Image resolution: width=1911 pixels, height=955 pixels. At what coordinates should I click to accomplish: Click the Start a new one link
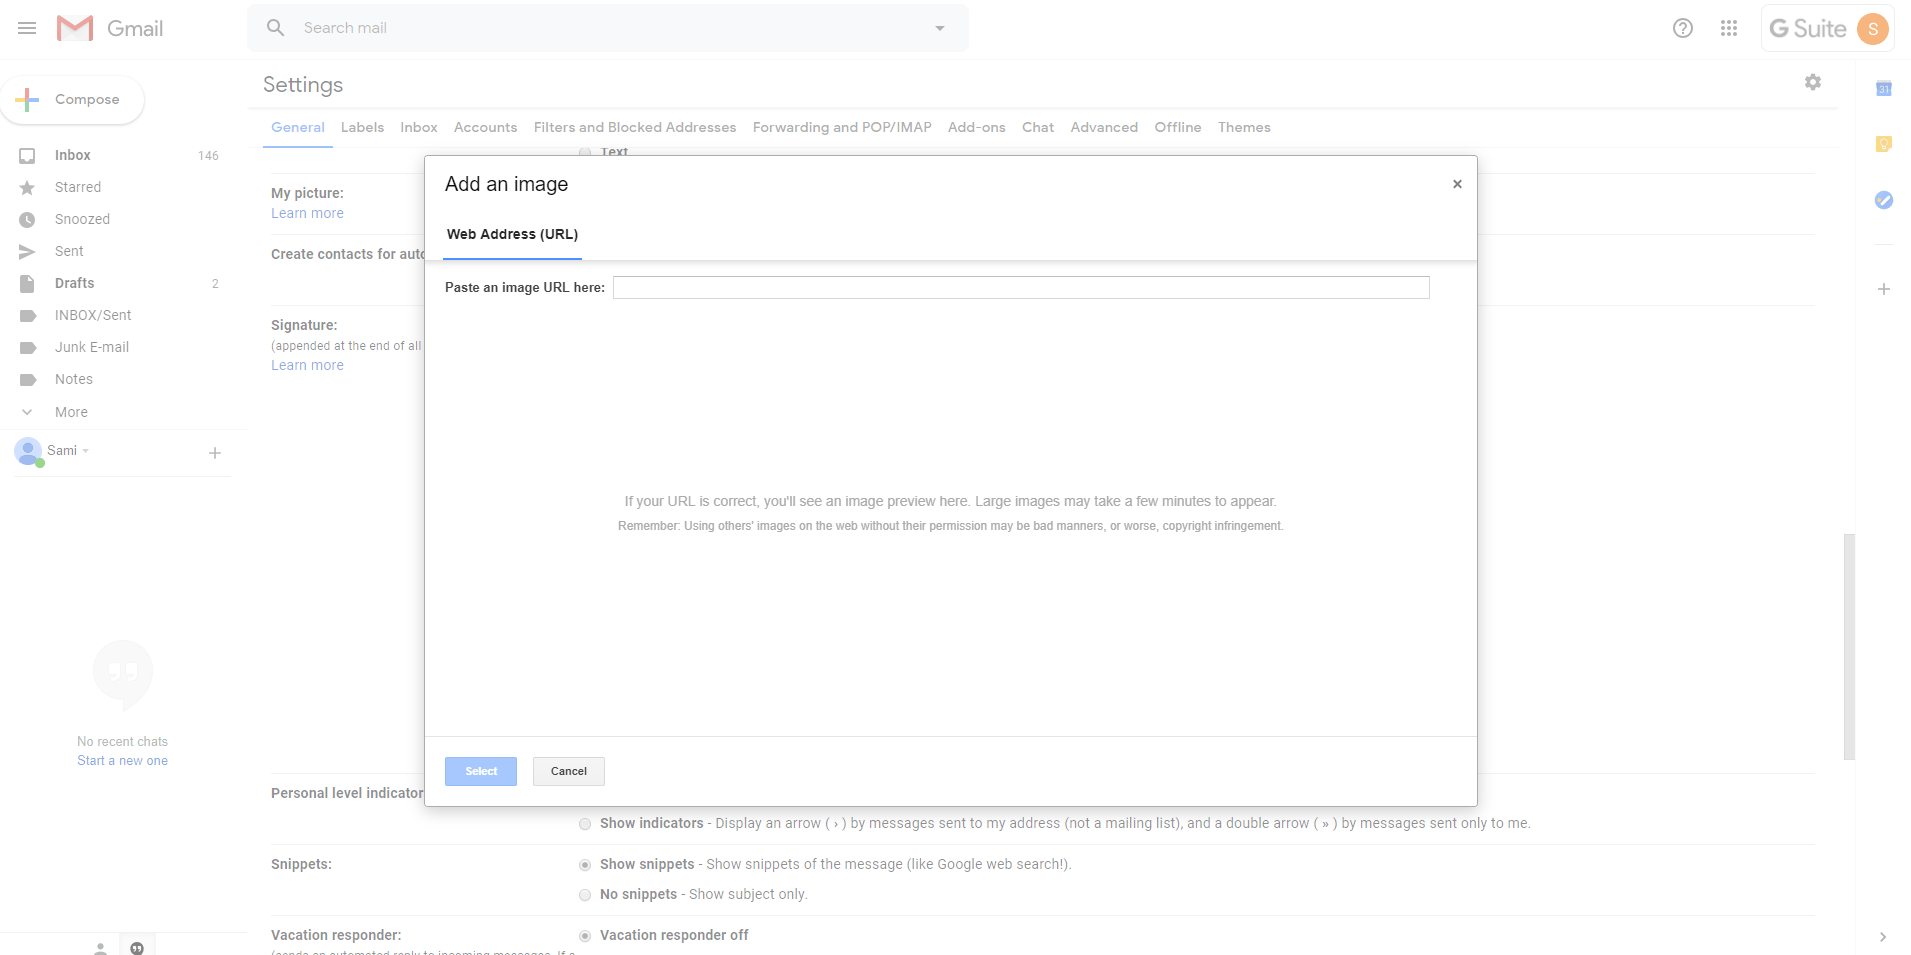[x=122, y=760]
